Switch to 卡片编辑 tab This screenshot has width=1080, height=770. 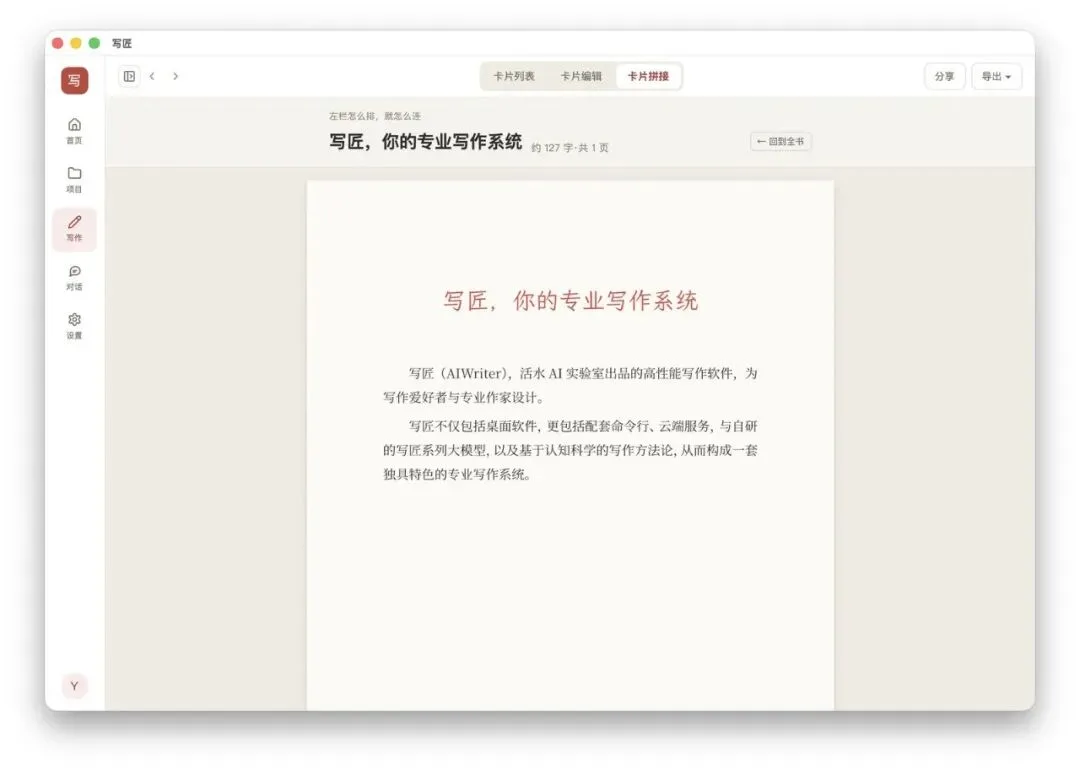pyautogui.click(x=581, y=76)
